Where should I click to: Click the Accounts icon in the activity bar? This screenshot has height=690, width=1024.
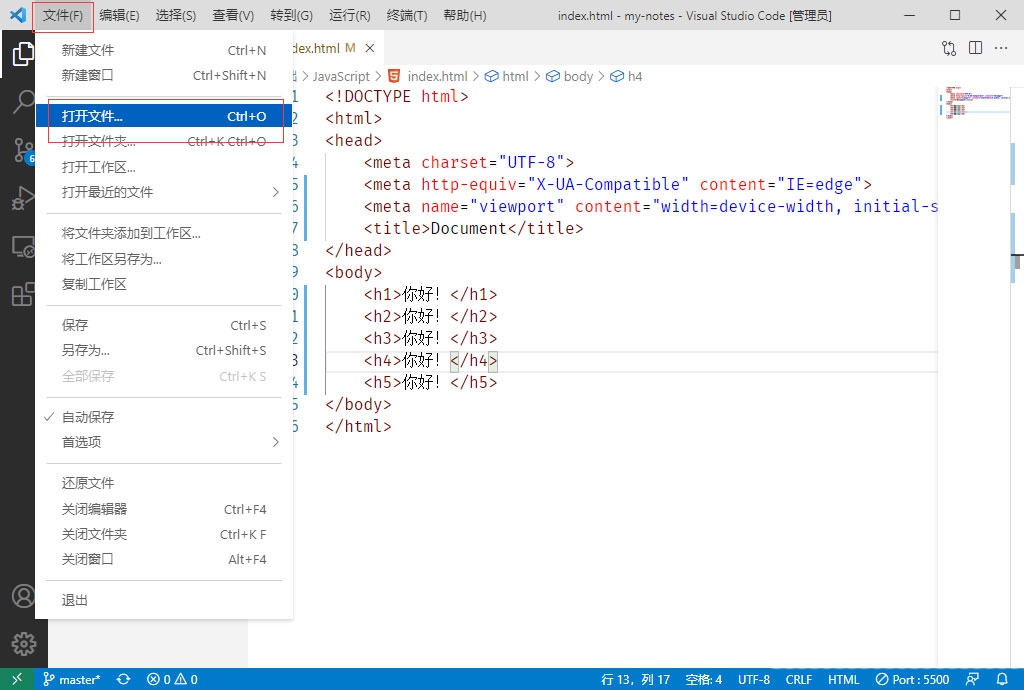[22, 595]
